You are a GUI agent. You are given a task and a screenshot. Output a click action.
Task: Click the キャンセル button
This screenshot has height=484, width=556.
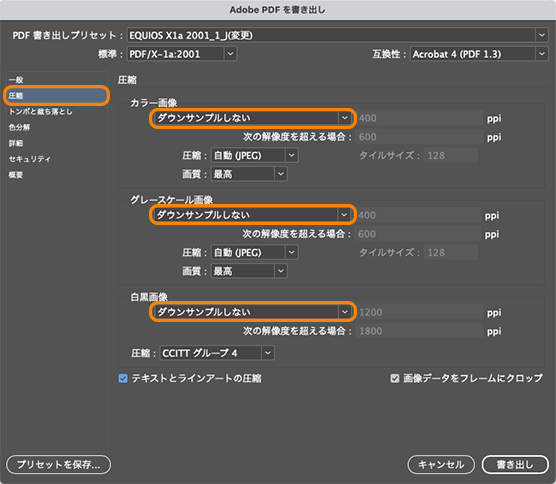pyautogui.click(x=441, y=464)
